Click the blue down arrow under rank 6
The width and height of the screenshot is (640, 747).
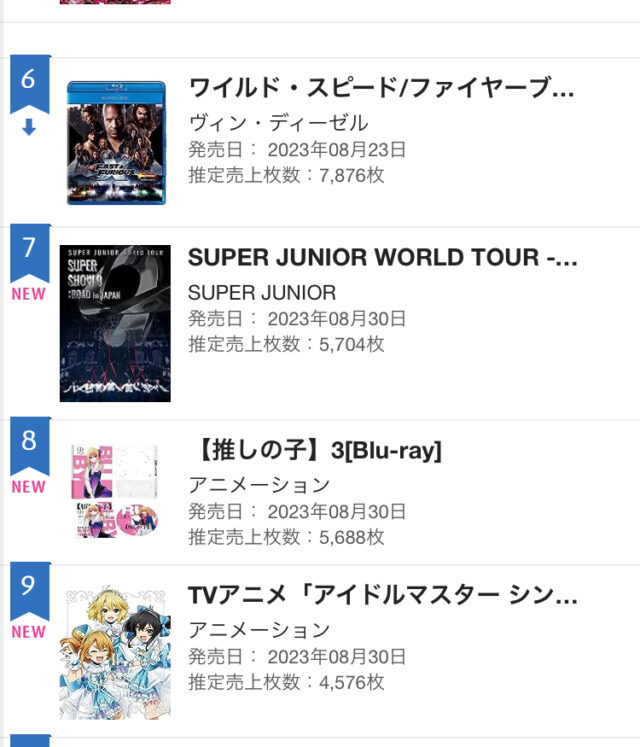tap(29, 128)
